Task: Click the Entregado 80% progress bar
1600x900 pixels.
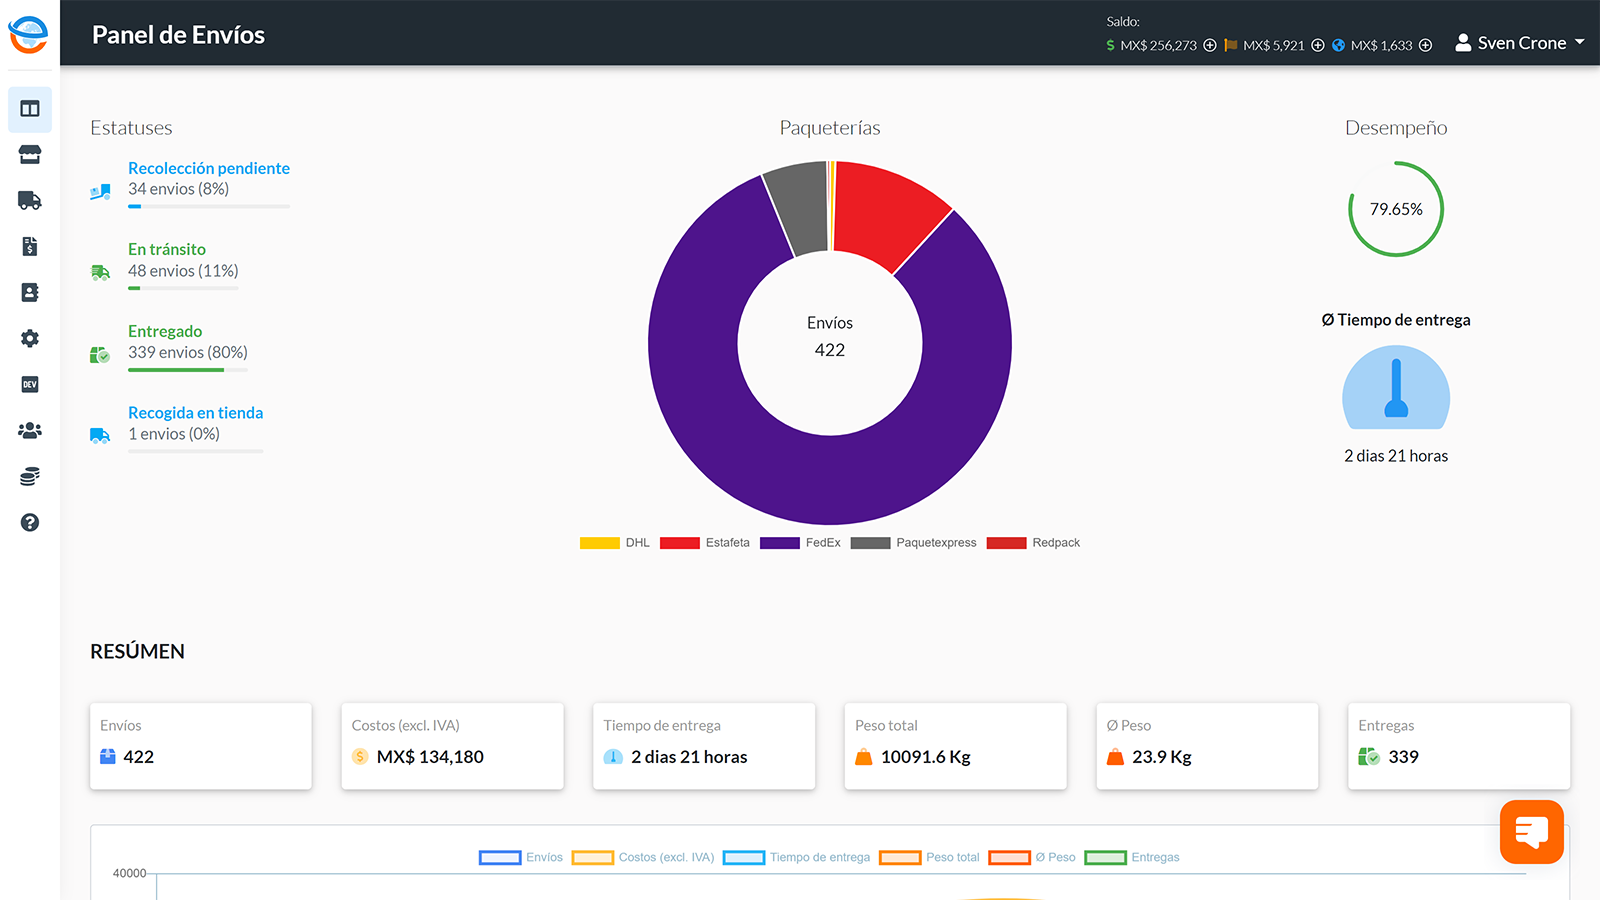Action: [x=188, y=370]
